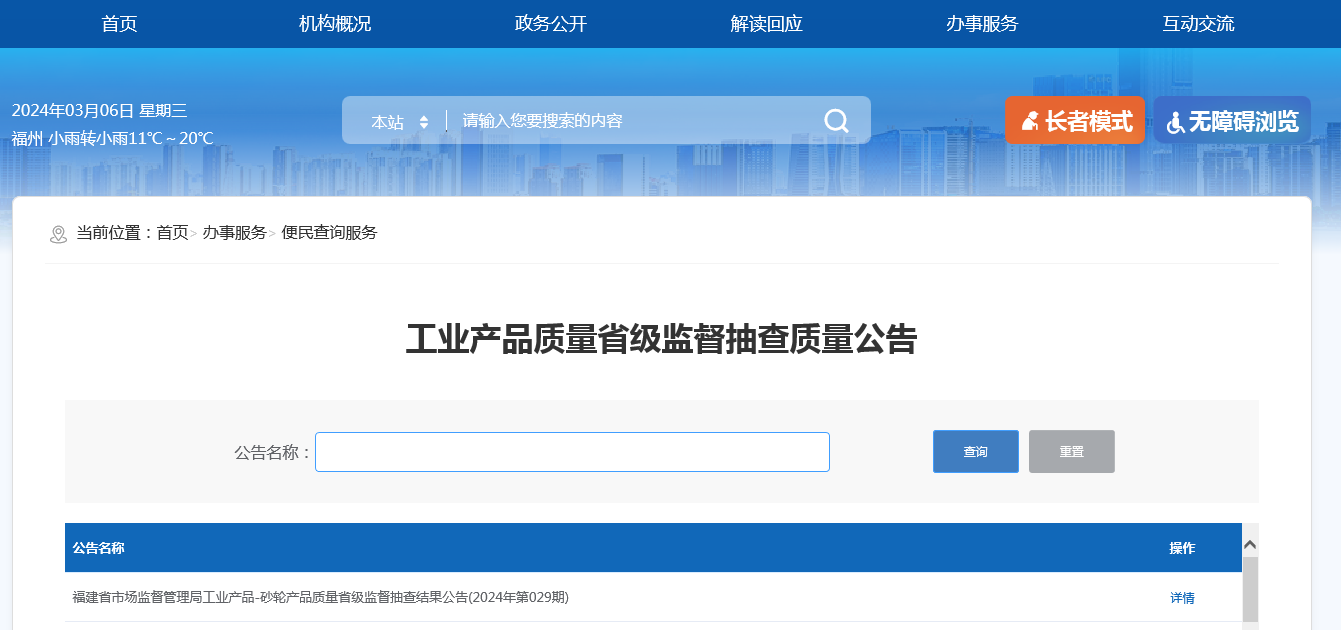Click the blue 查询 search button
Screen dimensions: 1341x630
click(x=976, y=452)
